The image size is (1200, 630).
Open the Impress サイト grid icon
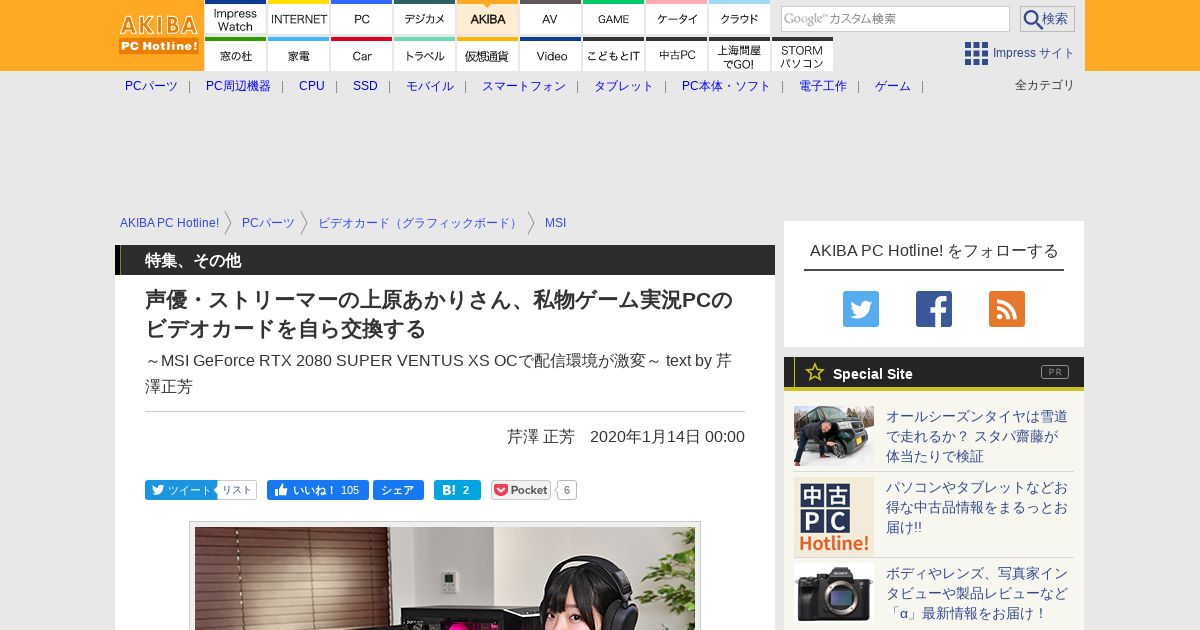point(976,53)
